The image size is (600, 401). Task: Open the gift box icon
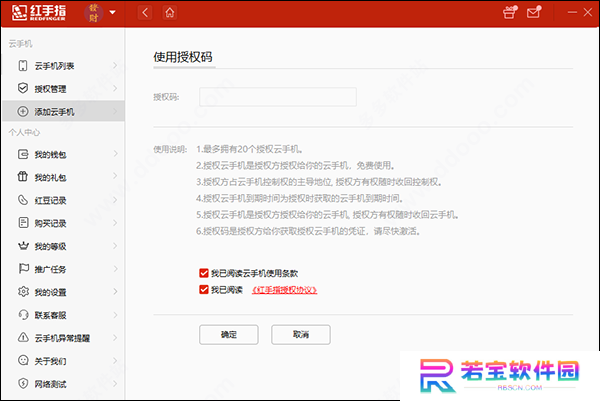point(509,12)
